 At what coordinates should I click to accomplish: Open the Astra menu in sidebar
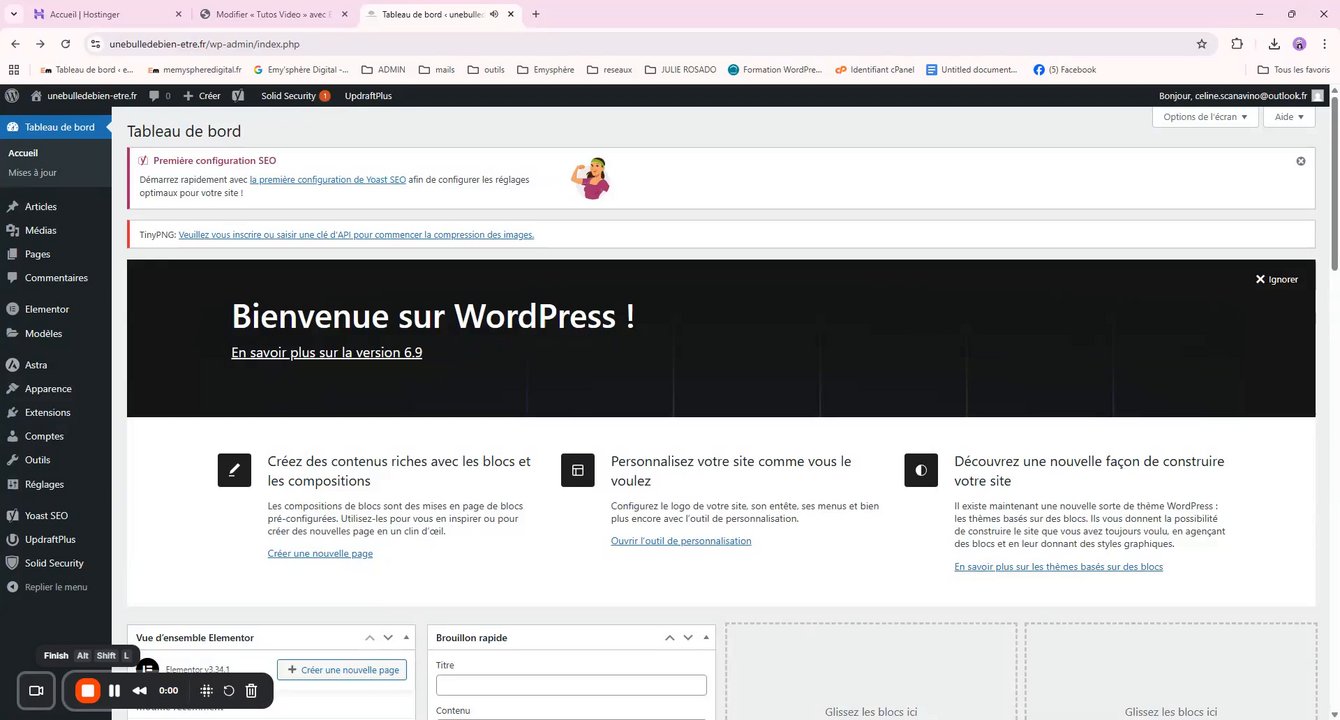pos(56,365)
